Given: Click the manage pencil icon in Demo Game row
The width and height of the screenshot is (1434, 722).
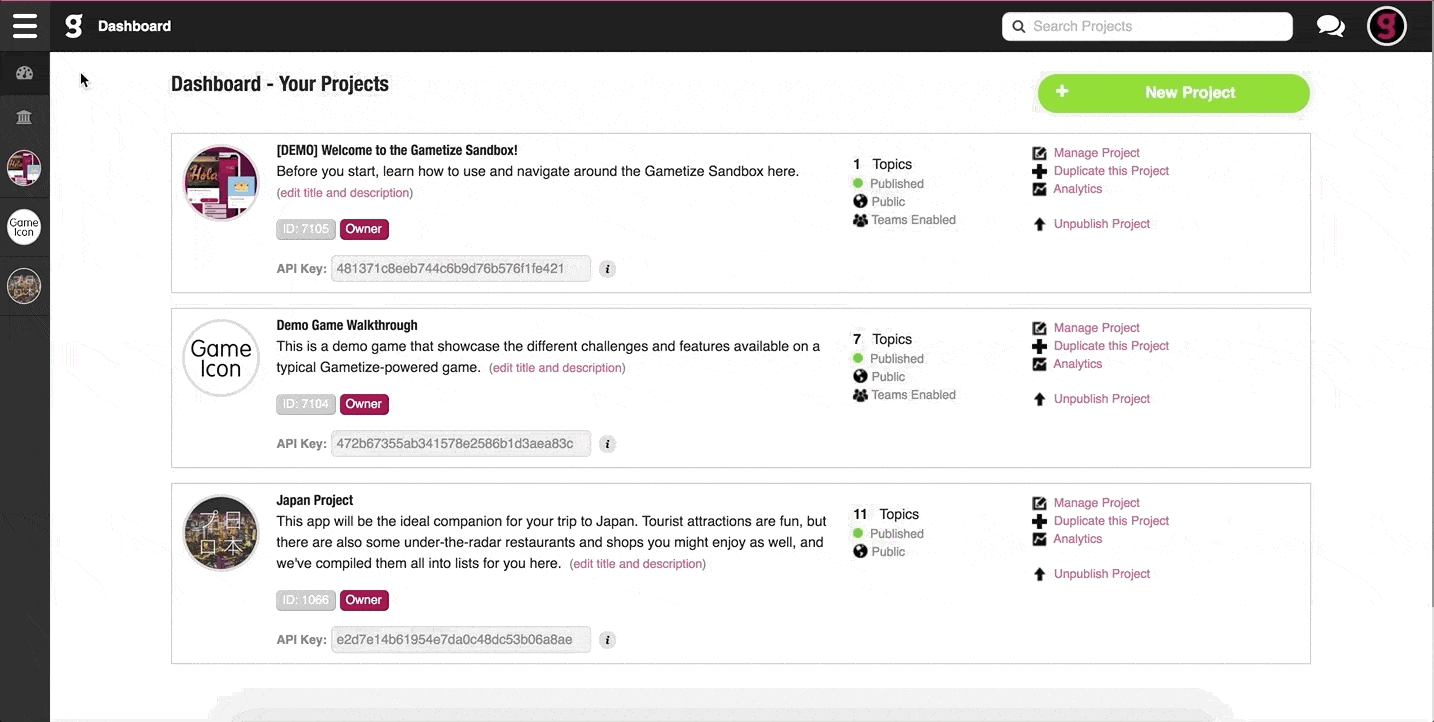Looking at the screenshot, I should (1039, 328).
